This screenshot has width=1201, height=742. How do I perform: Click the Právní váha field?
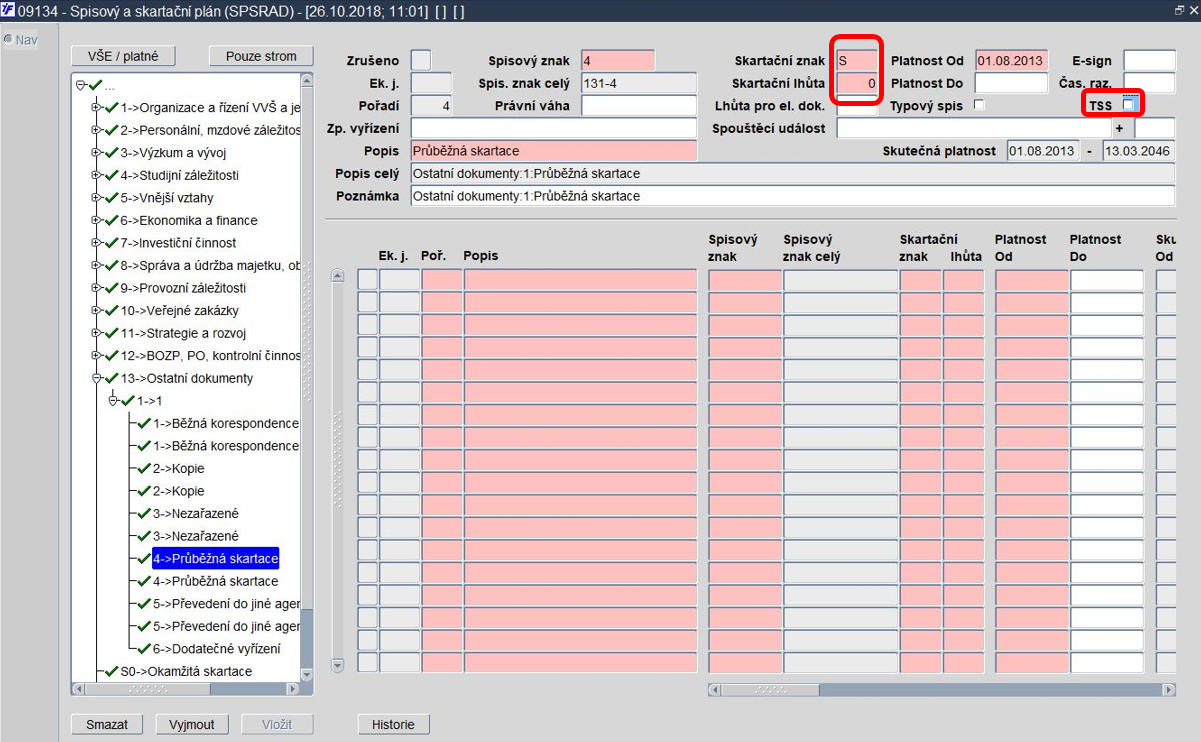(x=638, y=105)
